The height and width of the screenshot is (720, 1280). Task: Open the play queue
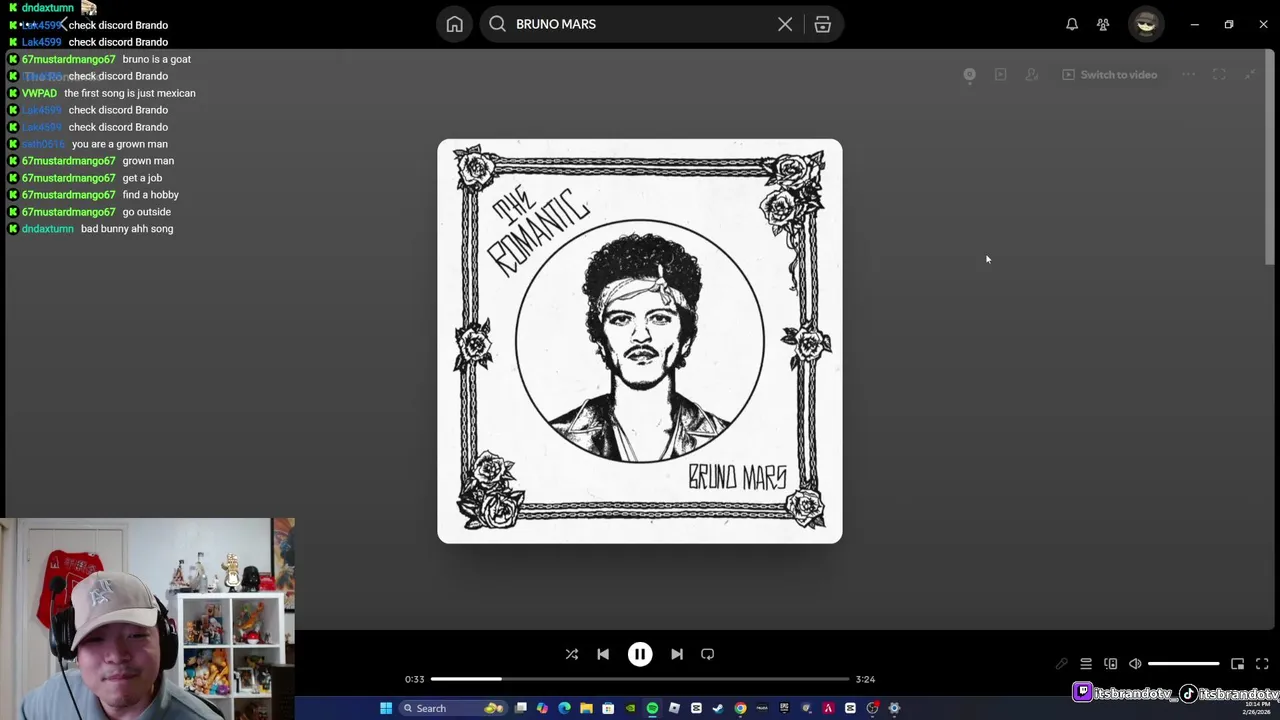(x=1086, y=664)
